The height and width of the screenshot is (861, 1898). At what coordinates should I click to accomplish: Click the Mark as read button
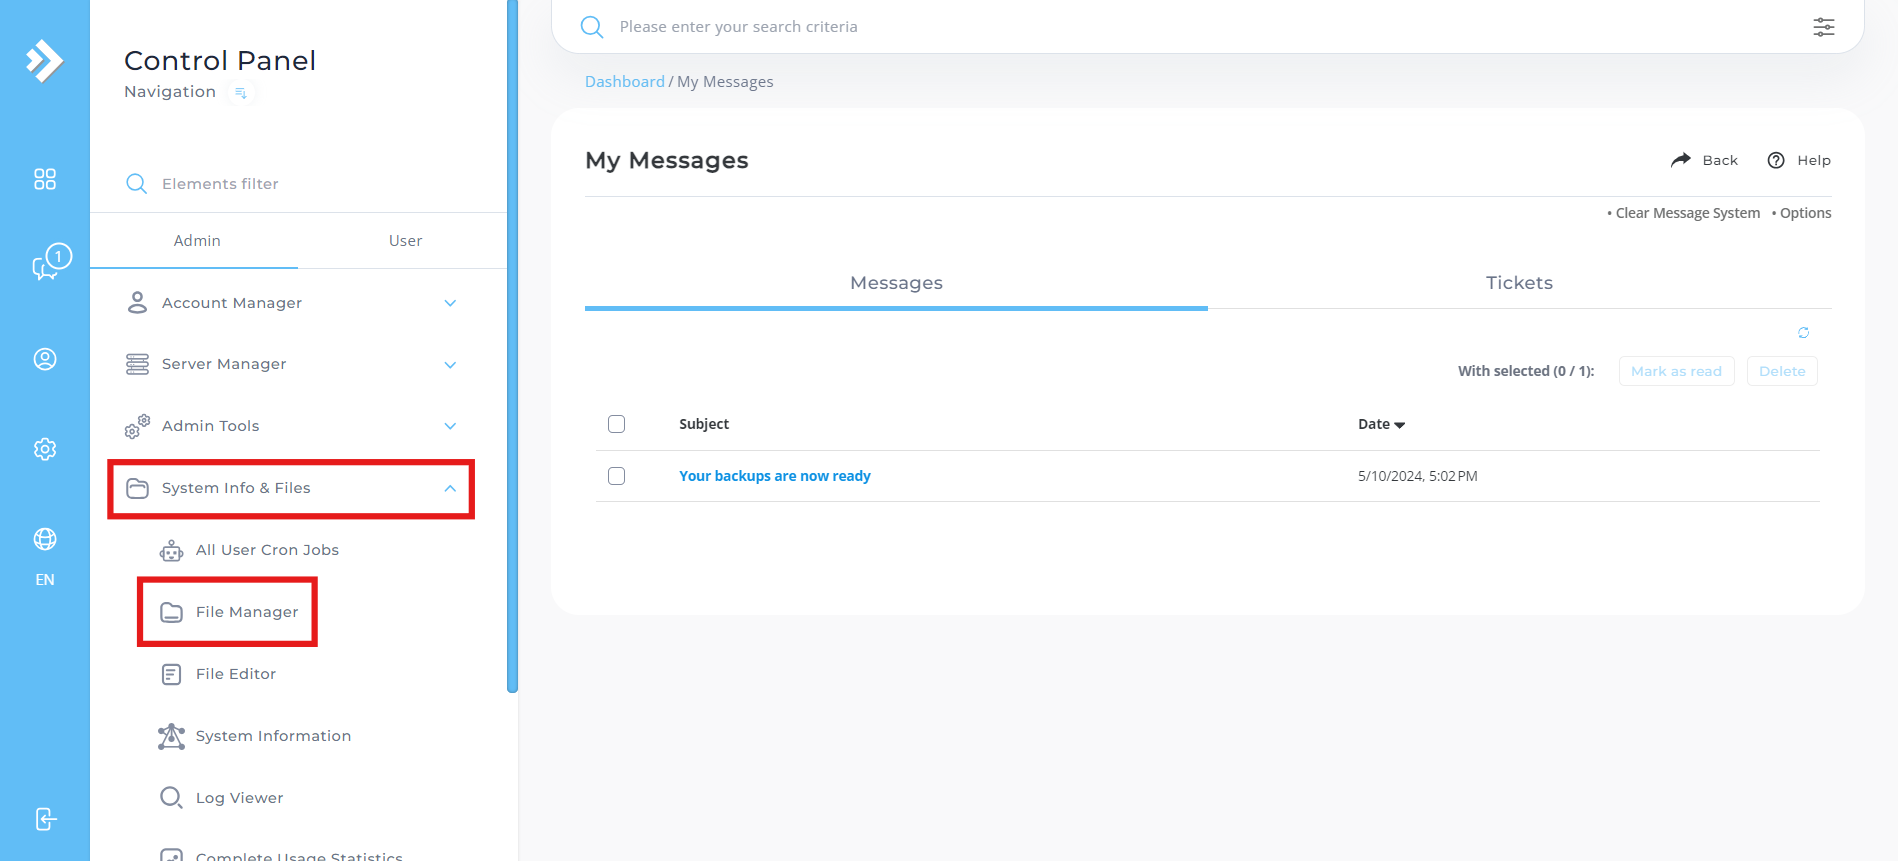click(x=1677, y=371)
